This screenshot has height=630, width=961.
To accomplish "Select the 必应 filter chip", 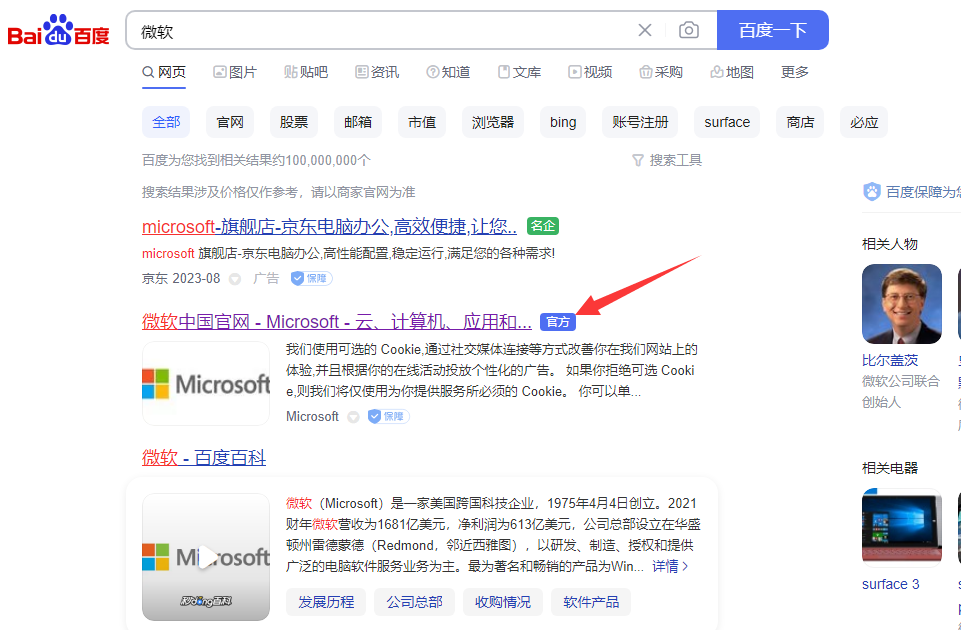I will coord(864,122).
